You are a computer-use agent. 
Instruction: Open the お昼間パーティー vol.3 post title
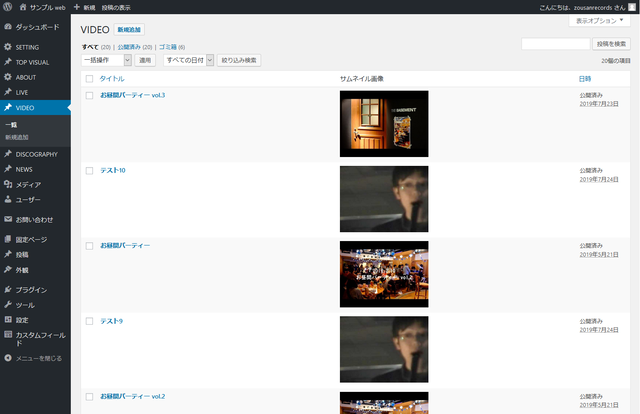pyautogui.click(x=133, y=95)
